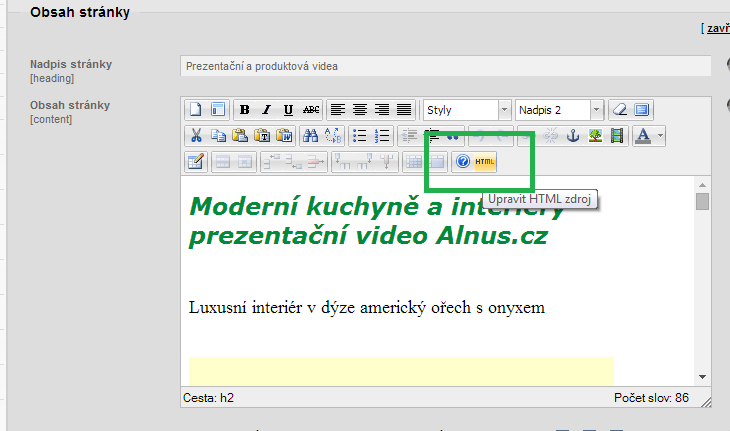Open the template insert icon

click(218, 110)
